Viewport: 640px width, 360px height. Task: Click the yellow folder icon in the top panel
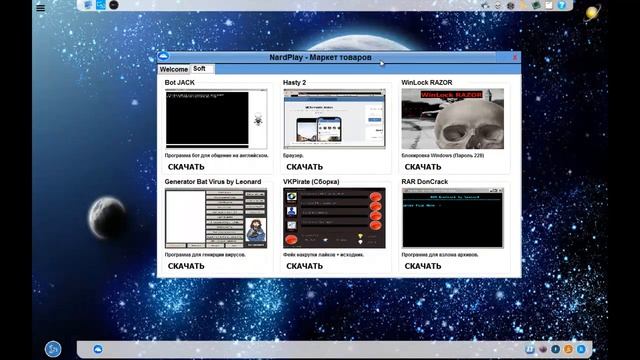click(x=524, y=5)
